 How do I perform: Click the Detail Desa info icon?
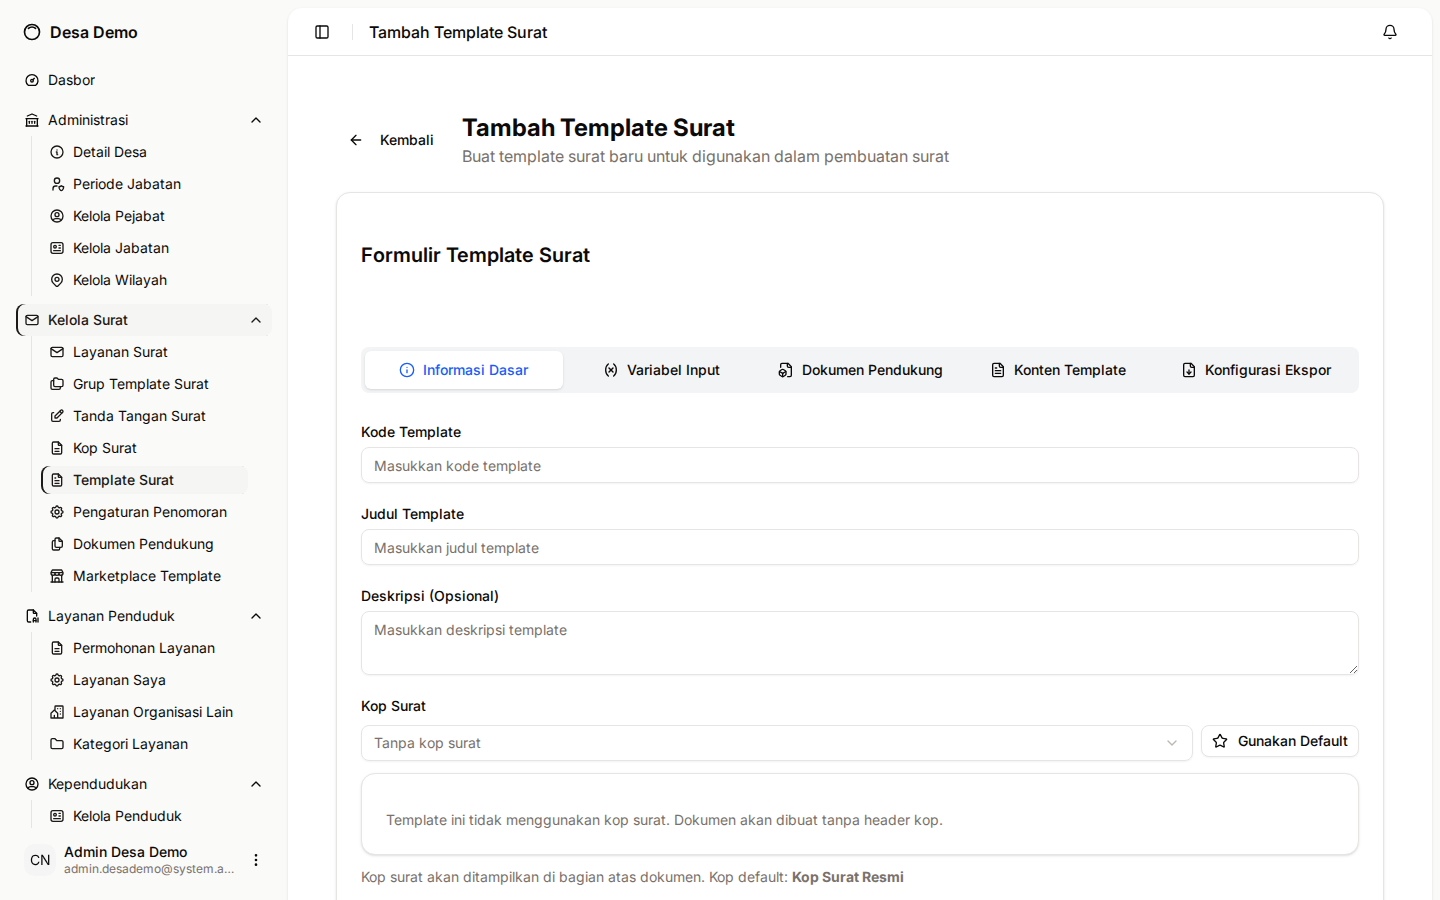click(x=57, y=152)
